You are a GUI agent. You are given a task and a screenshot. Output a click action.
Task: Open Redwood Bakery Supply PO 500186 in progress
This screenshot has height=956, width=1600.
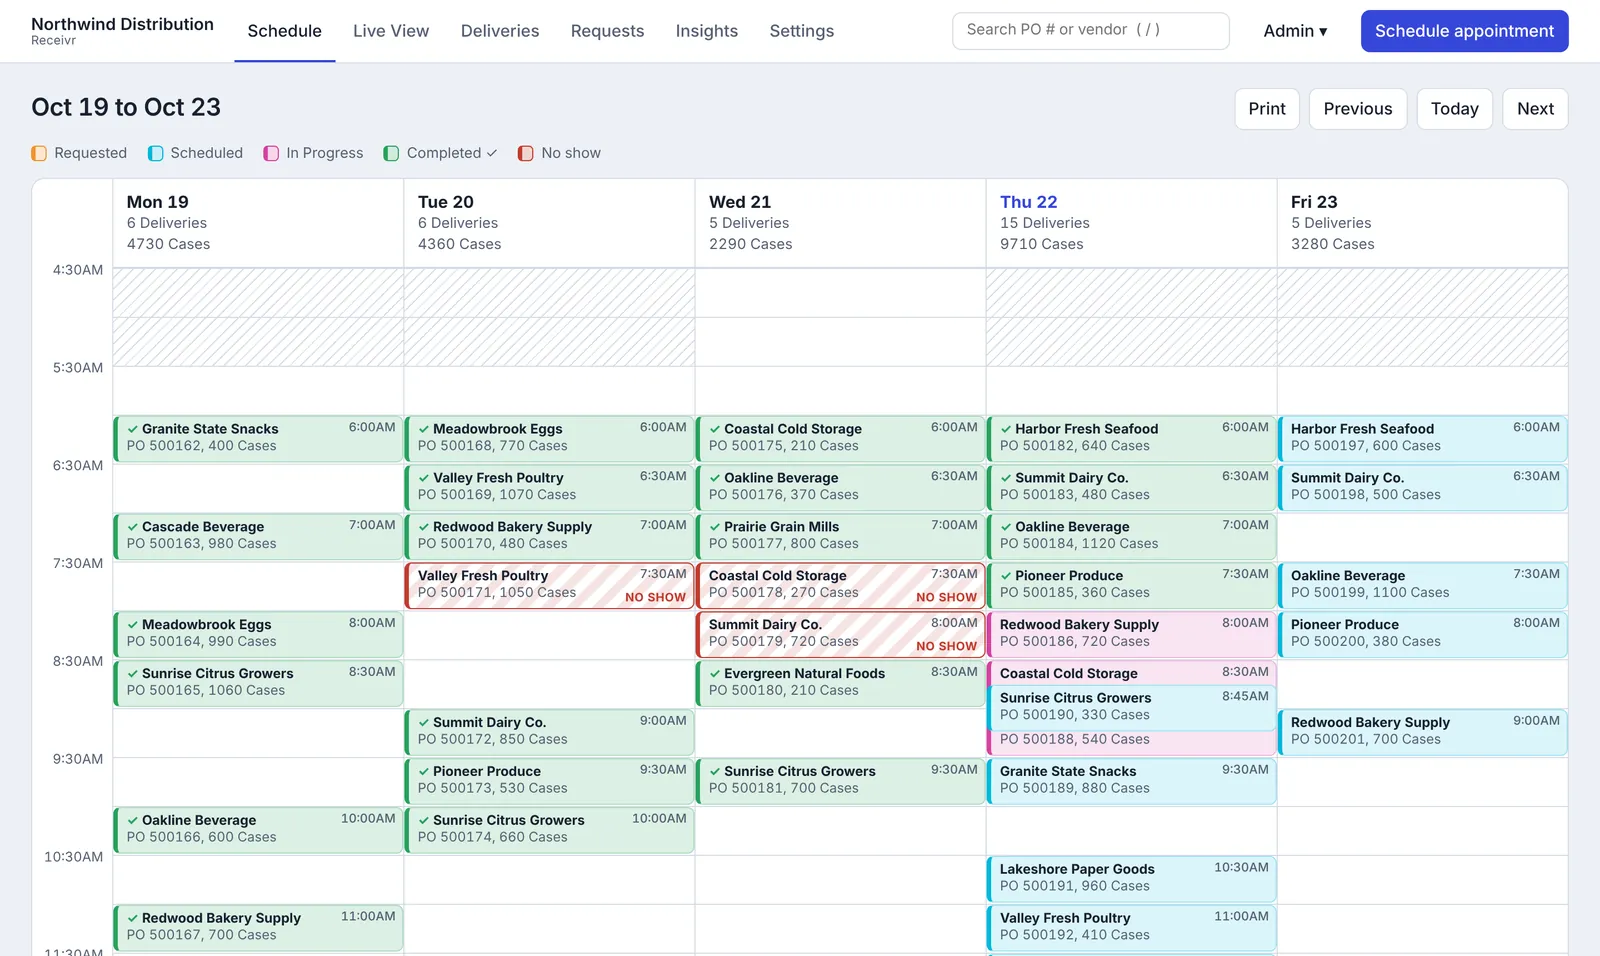coord(1132,635)
